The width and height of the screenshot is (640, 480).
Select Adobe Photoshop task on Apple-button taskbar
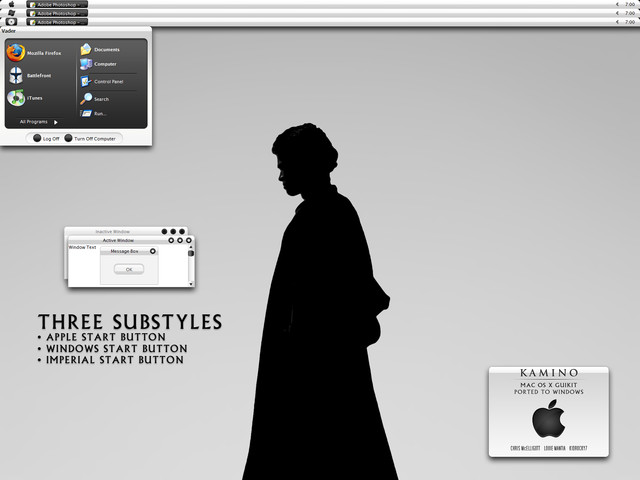pos(57,4)
